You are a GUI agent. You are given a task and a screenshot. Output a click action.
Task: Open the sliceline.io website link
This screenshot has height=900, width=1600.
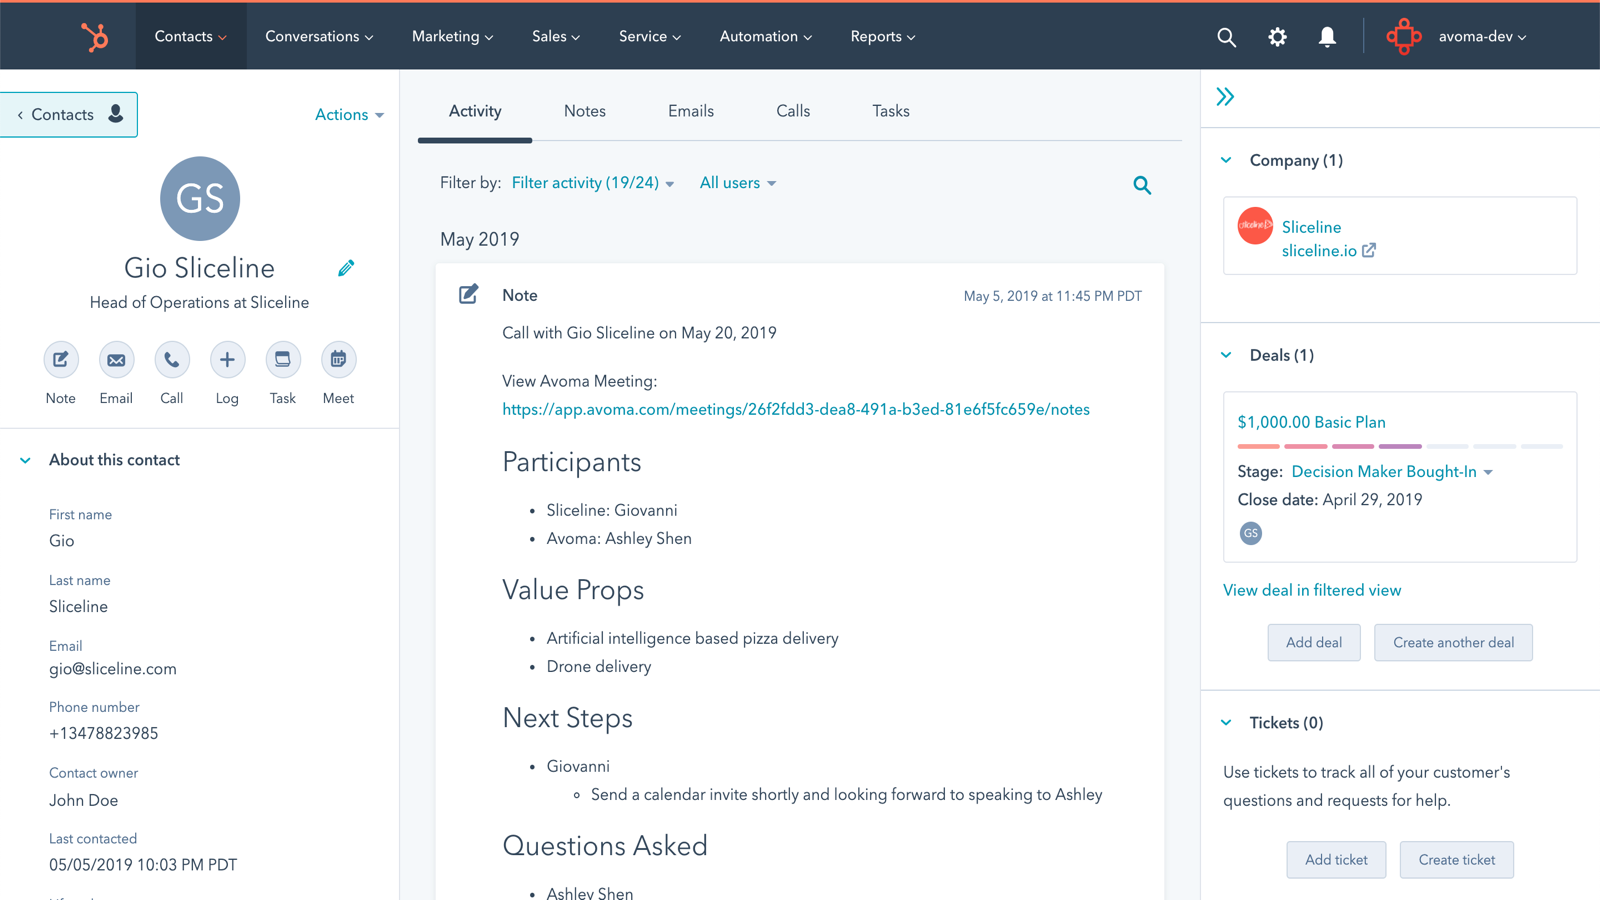pyautogui.click(x=1319, y=251)
